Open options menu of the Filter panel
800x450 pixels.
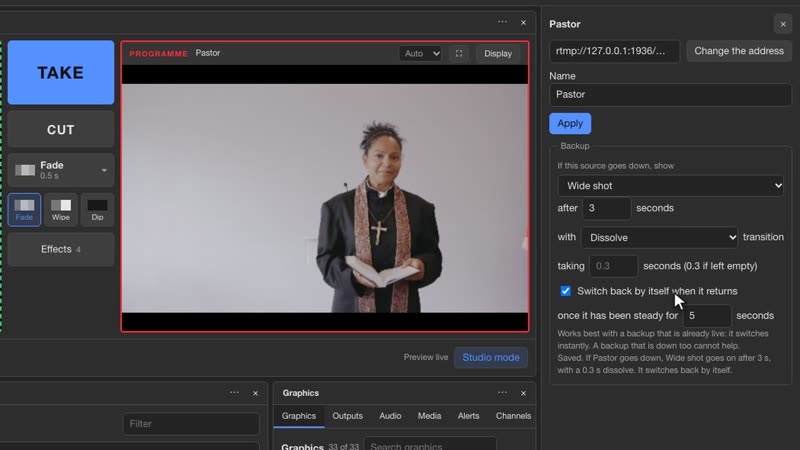(x=234, y=393)
